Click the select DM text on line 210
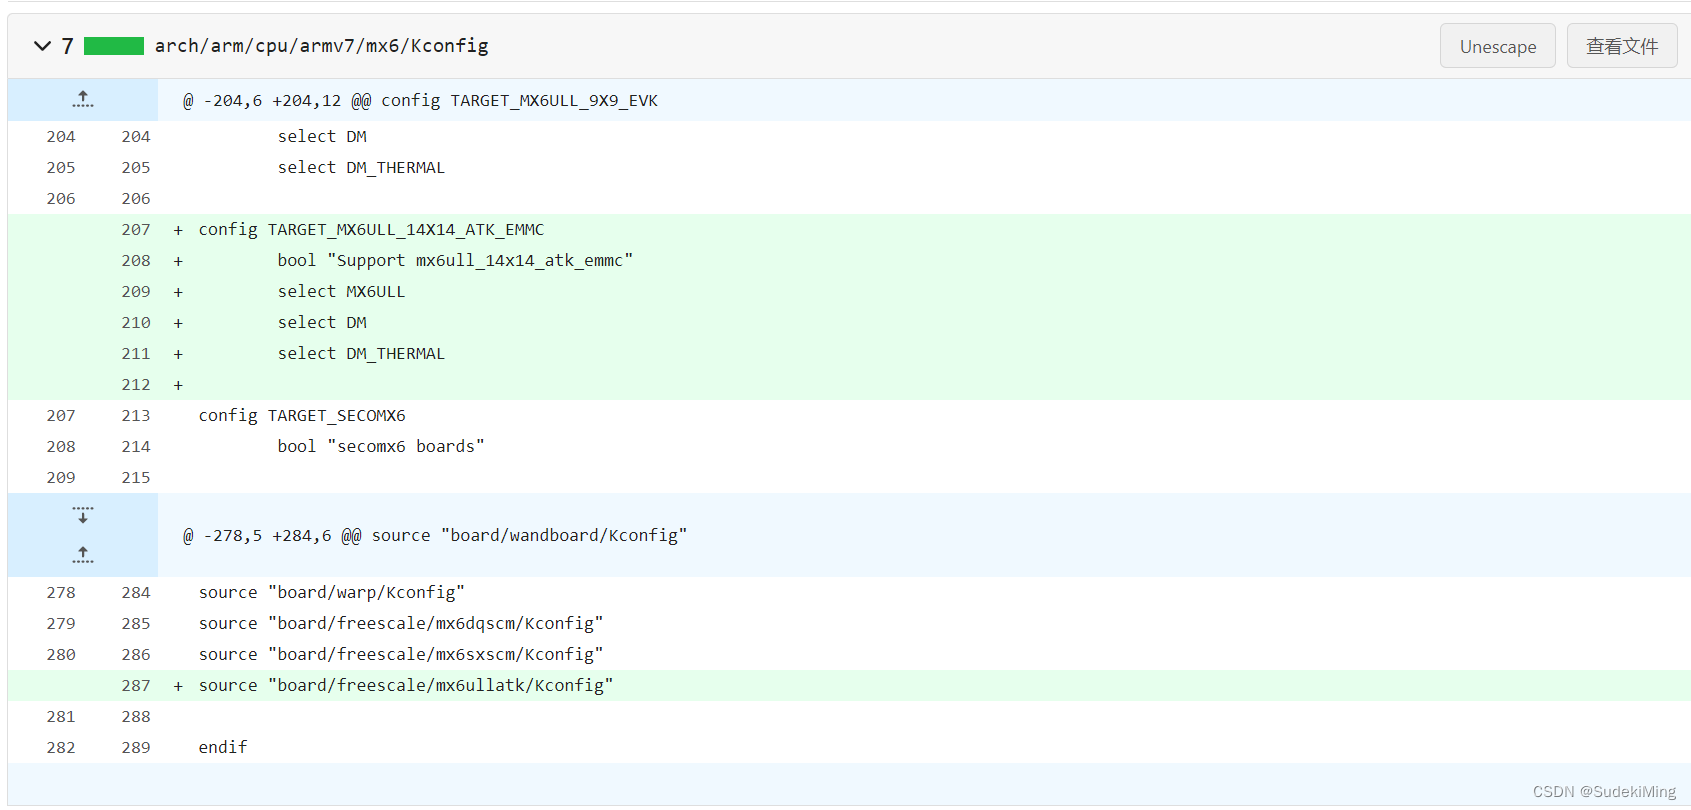Viewport: 1691px width, 810px height. tap(322, 322)
